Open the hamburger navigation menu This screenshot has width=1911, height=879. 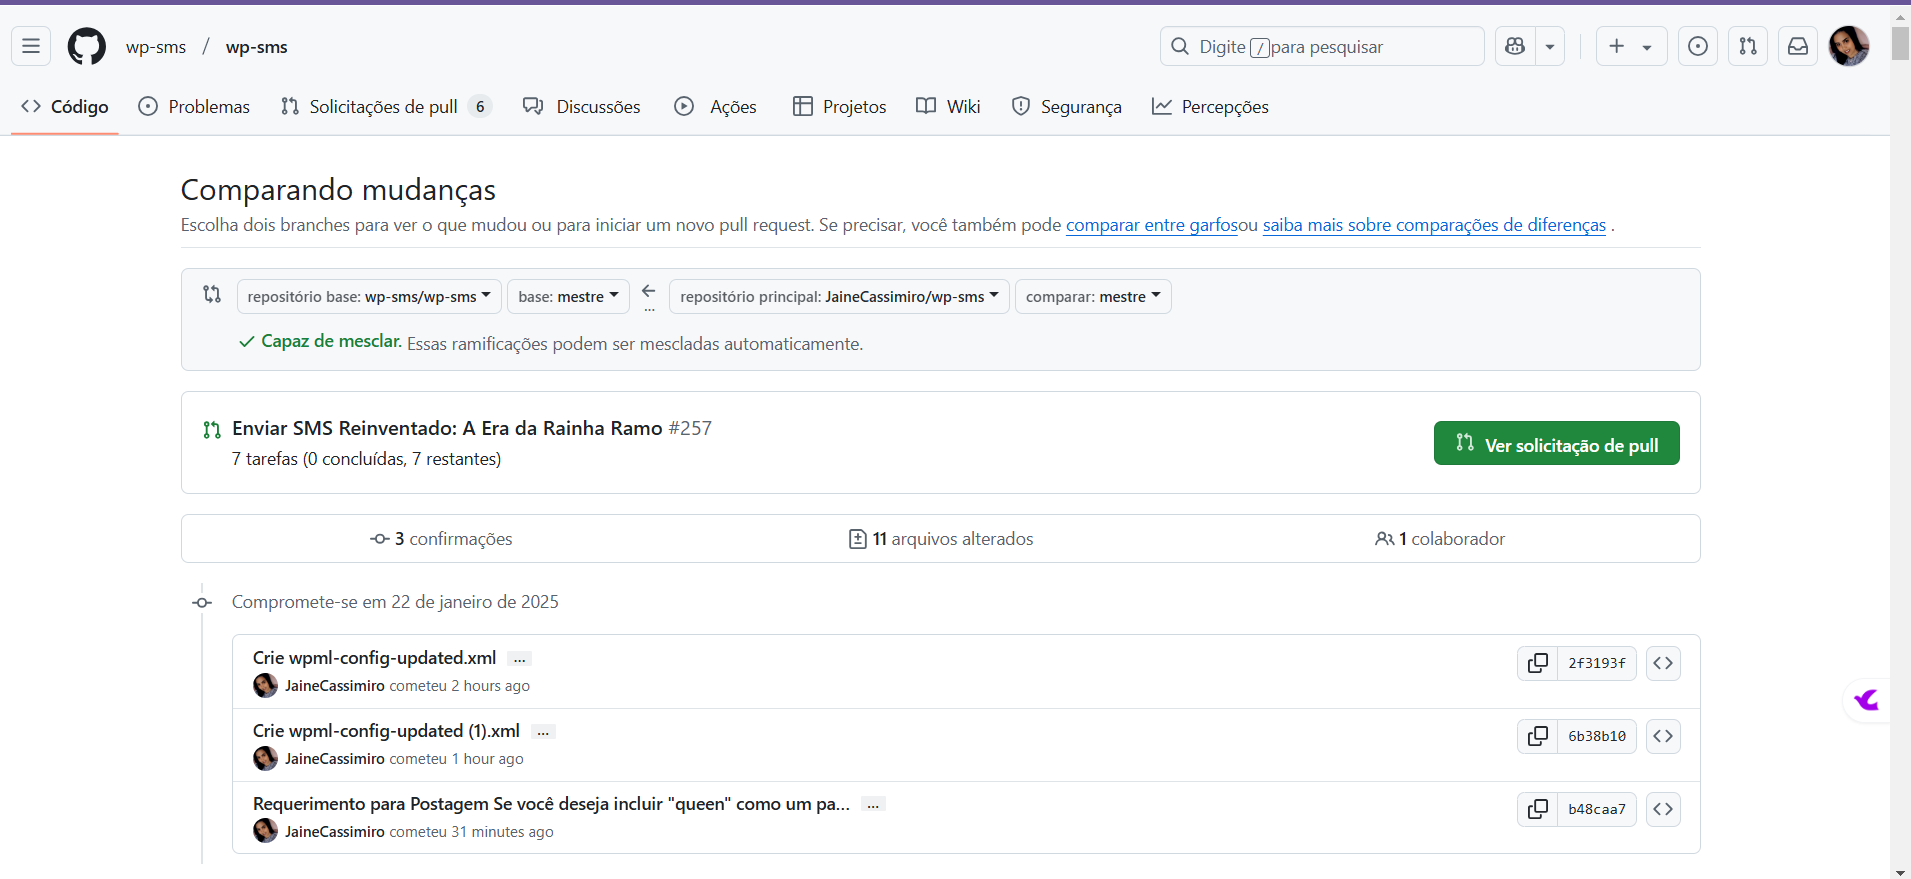[31, 46]
